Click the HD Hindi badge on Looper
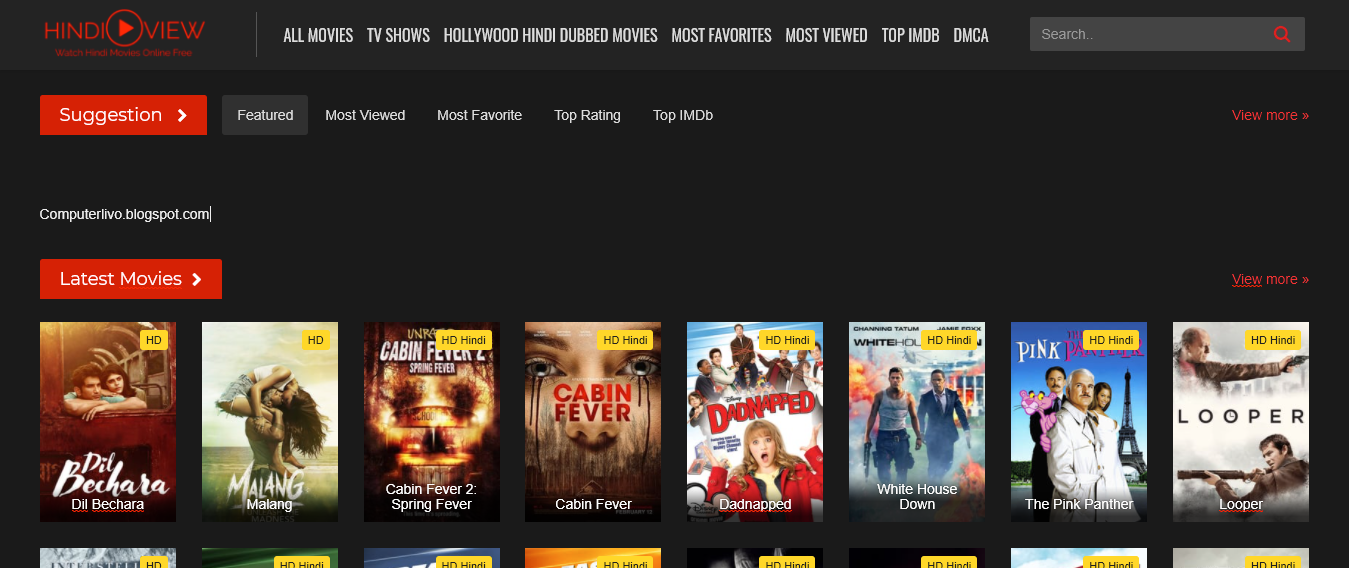1349x568 pixels. pos(1273,340)
